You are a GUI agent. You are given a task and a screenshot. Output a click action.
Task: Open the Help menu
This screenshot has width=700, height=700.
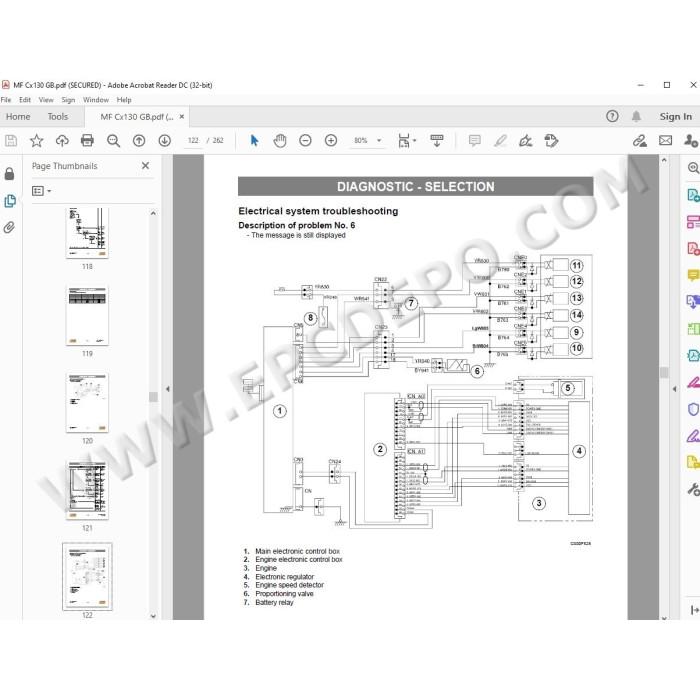(x=124, y=100)
